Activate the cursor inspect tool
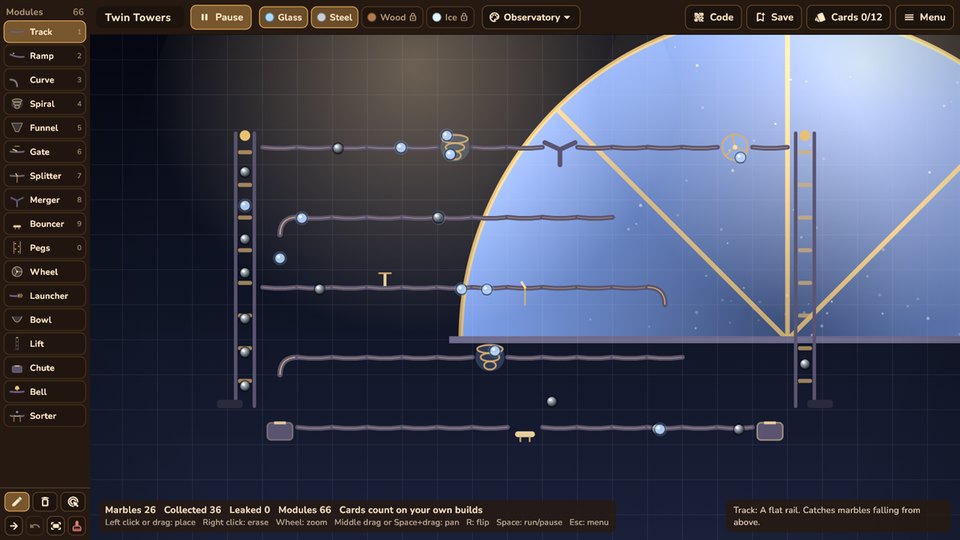The width and height of the screenshot is (960, 540). point(73,502)
